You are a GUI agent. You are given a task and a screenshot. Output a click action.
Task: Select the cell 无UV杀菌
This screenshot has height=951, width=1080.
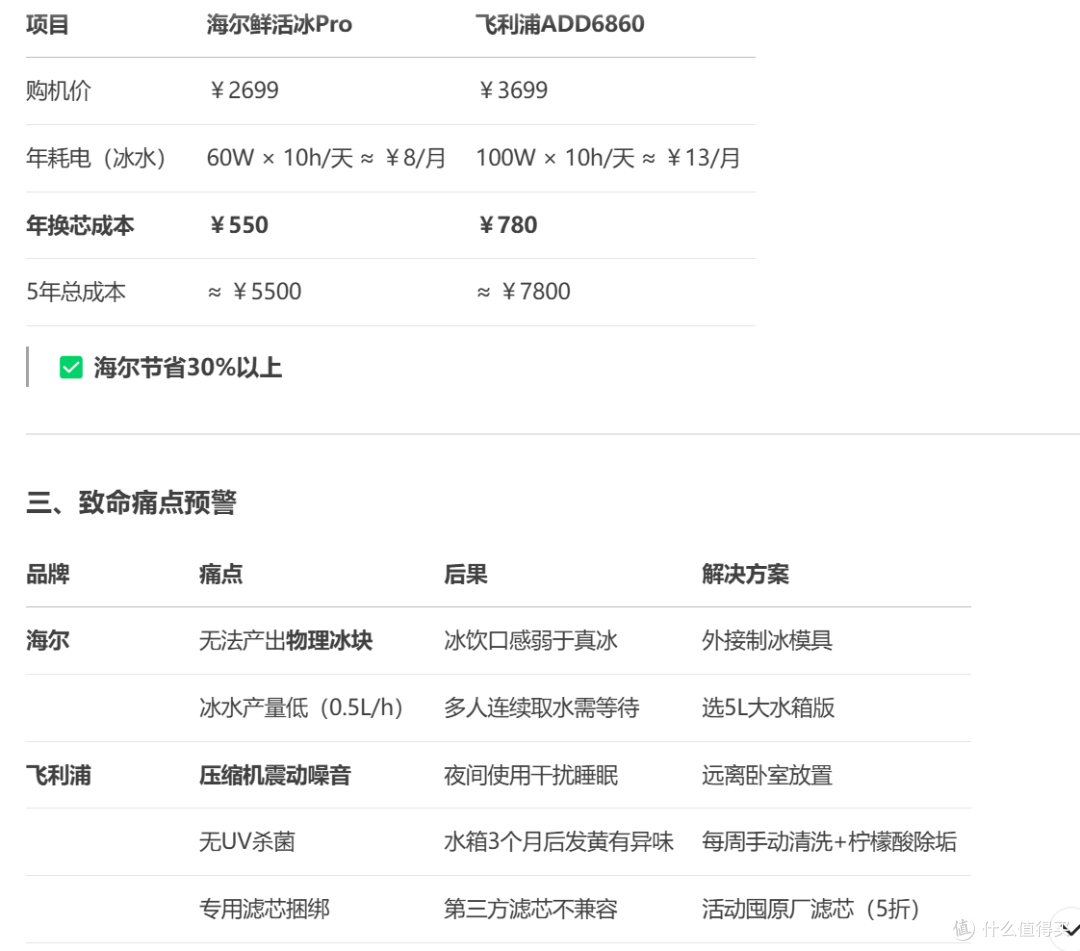(247, 842)
